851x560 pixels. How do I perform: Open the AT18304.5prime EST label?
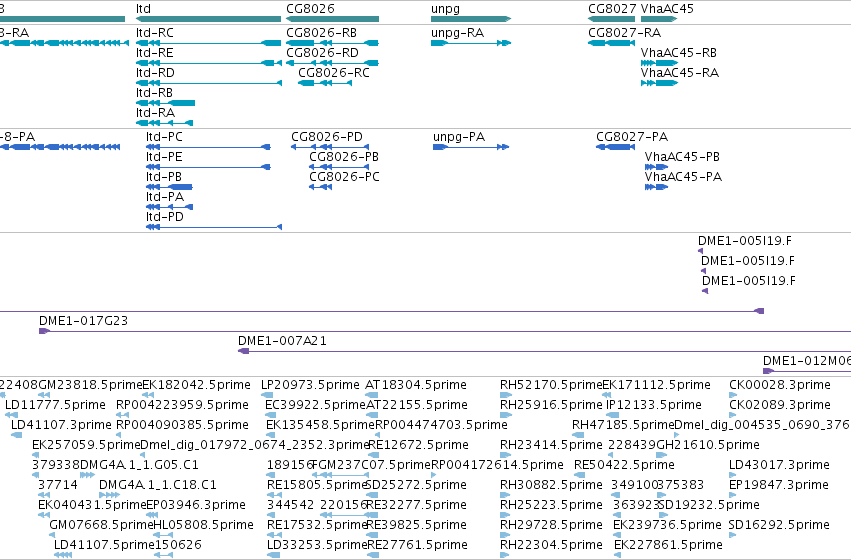pyautogui.click(x=416, y=385)
